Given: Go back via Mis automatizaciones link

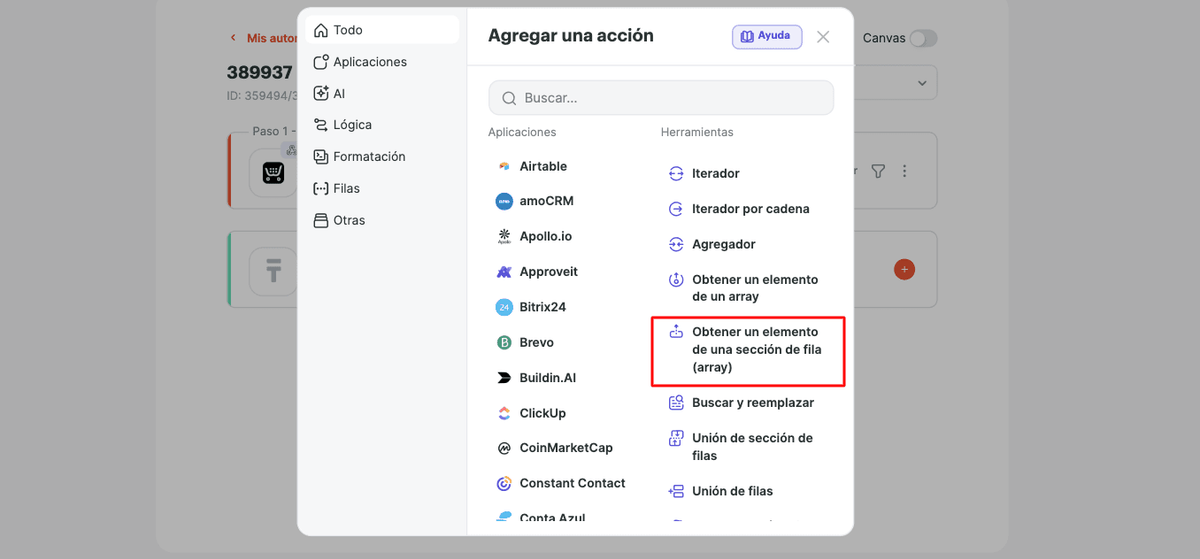Looking at the screenshot, I should (x=264, y=38).
